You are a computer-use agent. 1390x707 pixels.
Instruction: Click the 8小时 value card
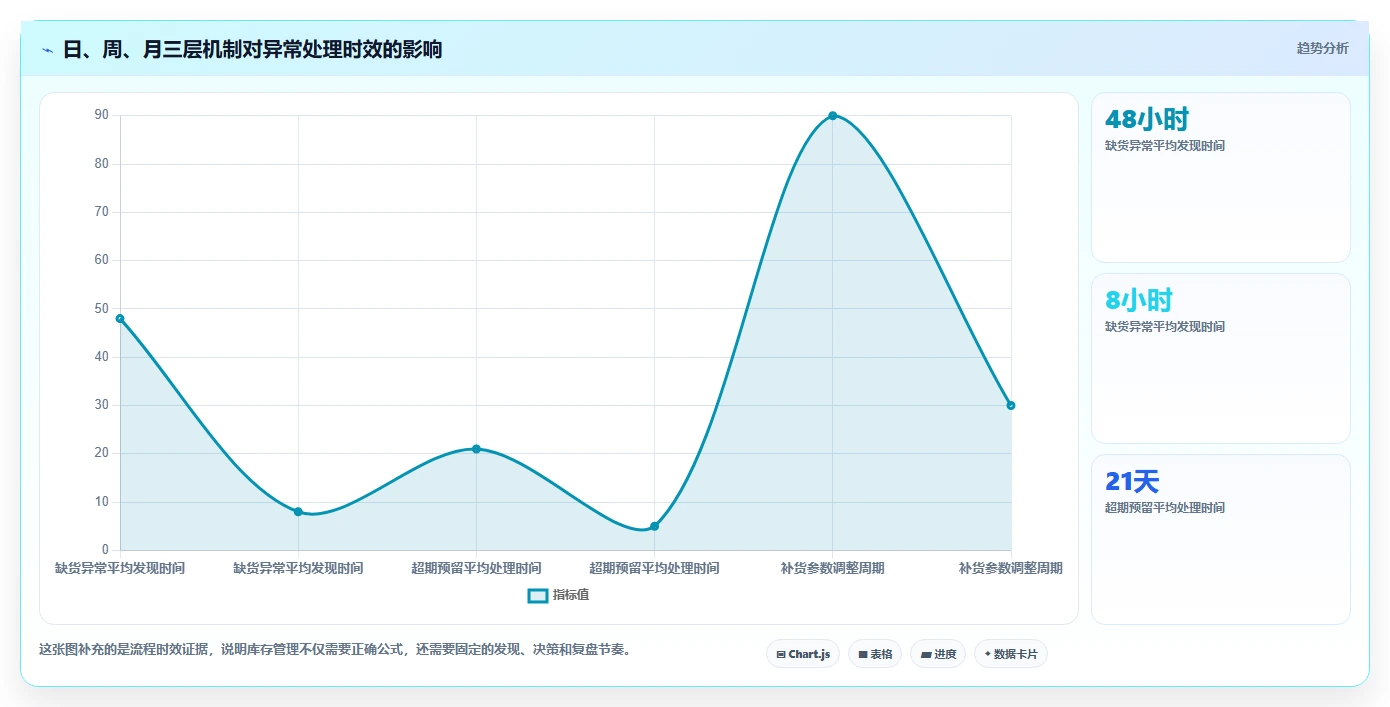click(1221, 358)
